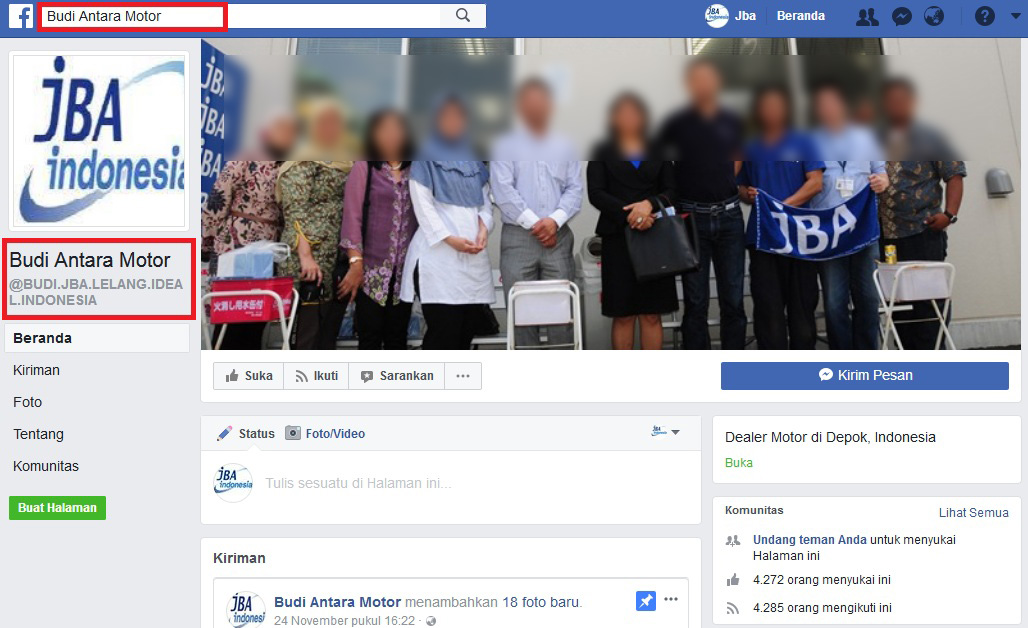The width and height of the screenshot is (1028, 628).
Task: Open the friend requests icon
Action: pyautogui.click(x=867, y=17)
